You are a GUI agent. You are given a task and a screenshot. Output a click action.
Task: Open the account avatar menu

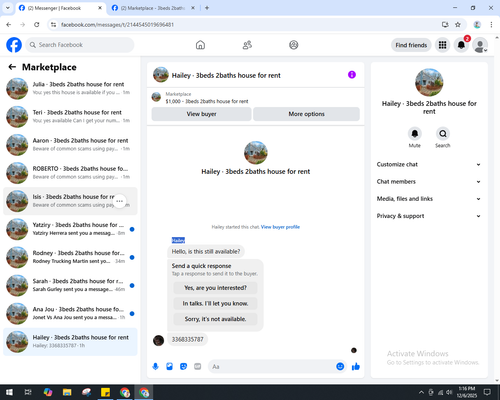(x=480, y=45)
